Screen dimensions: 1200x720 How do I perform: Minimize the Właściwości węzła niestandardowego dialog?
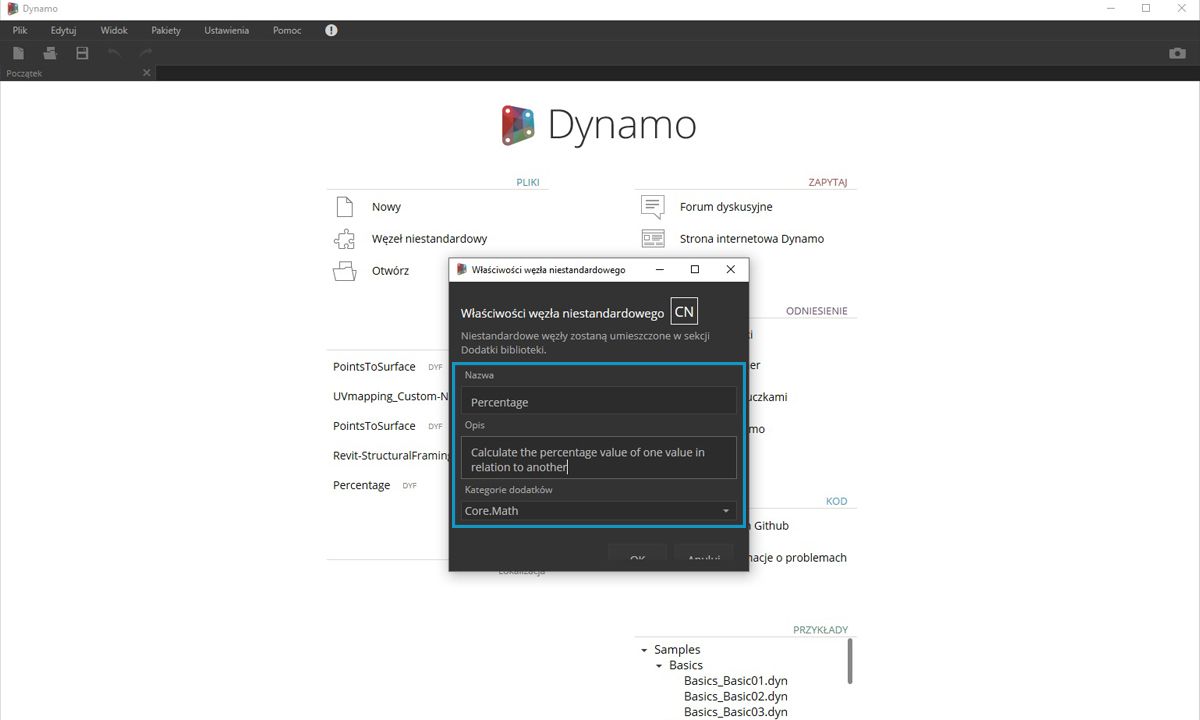(660, 269)
